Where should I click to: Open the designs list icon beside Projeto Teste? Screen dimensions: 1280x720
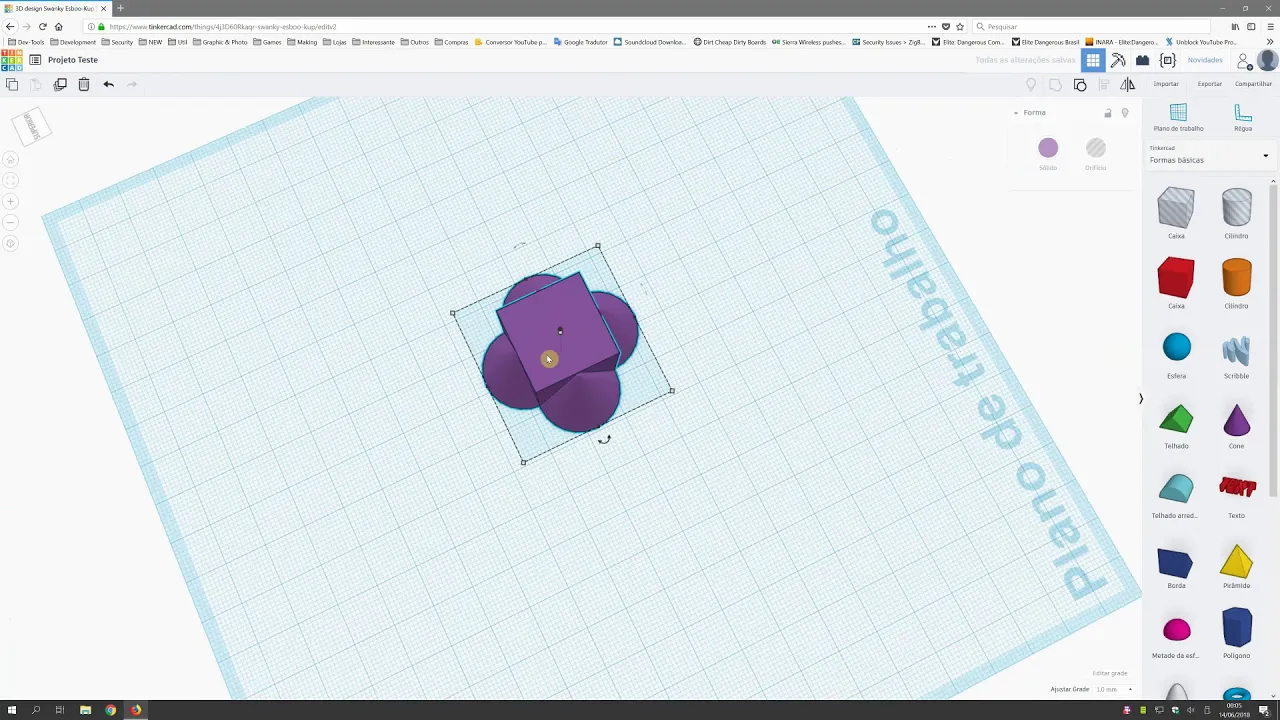(35, 60)
